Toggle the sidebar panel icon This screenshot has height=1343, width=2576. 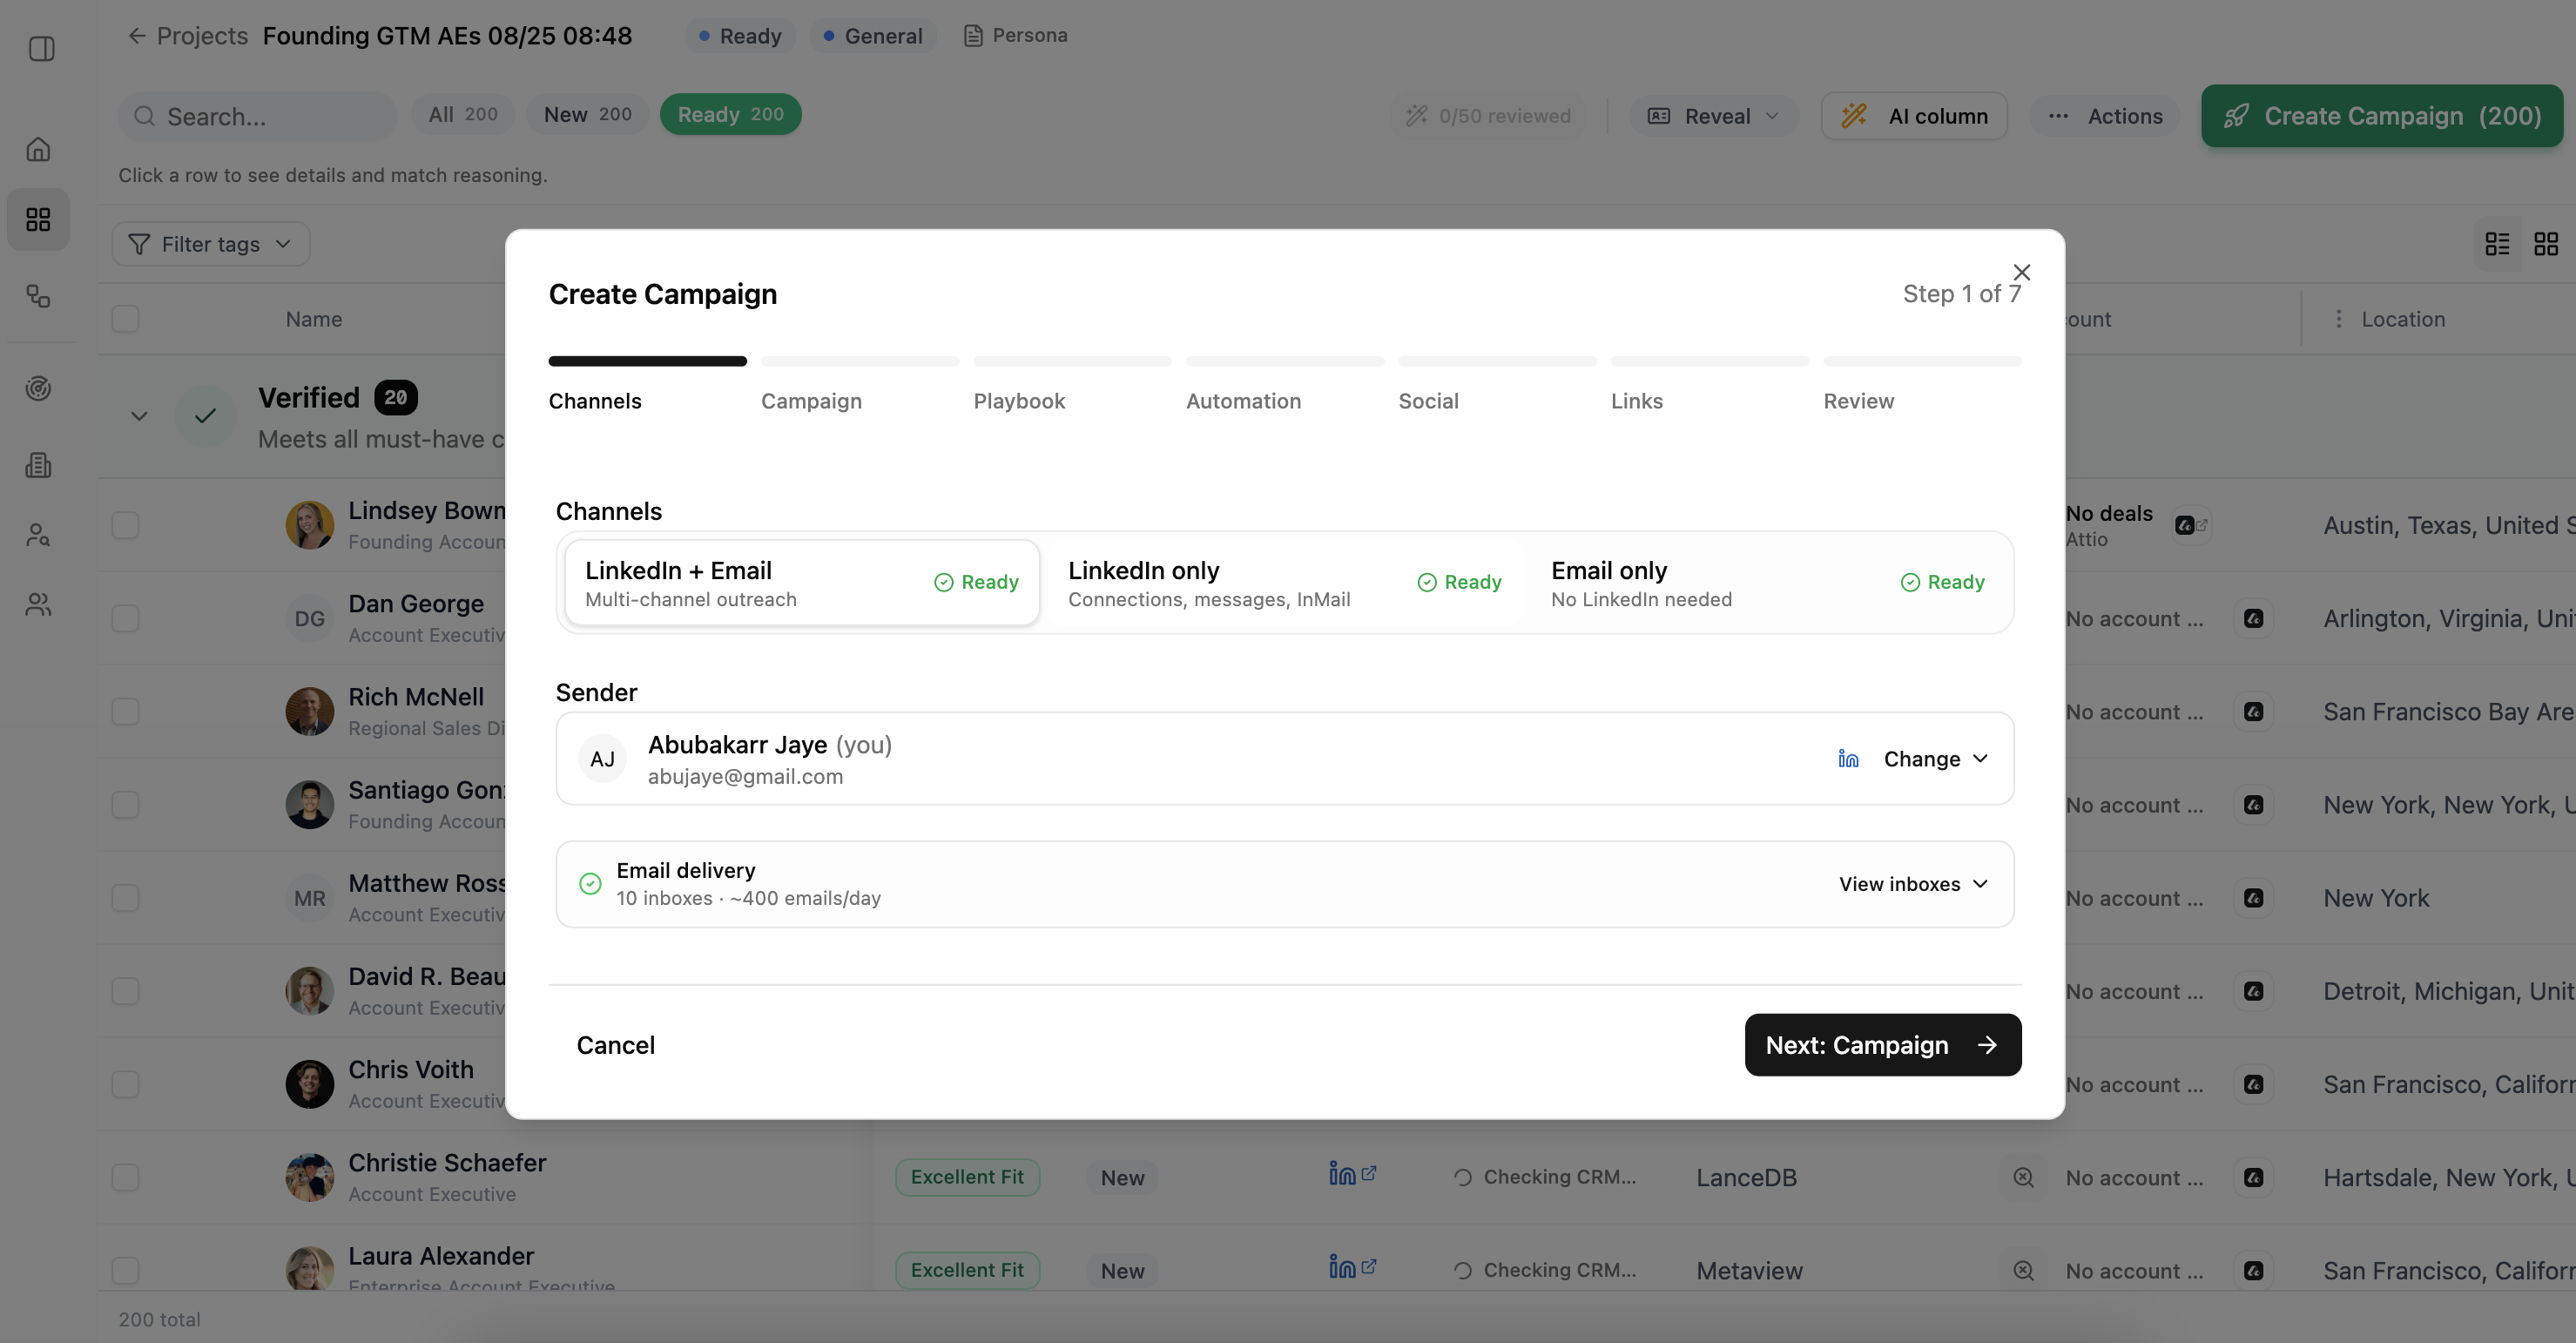pos(41,48)
